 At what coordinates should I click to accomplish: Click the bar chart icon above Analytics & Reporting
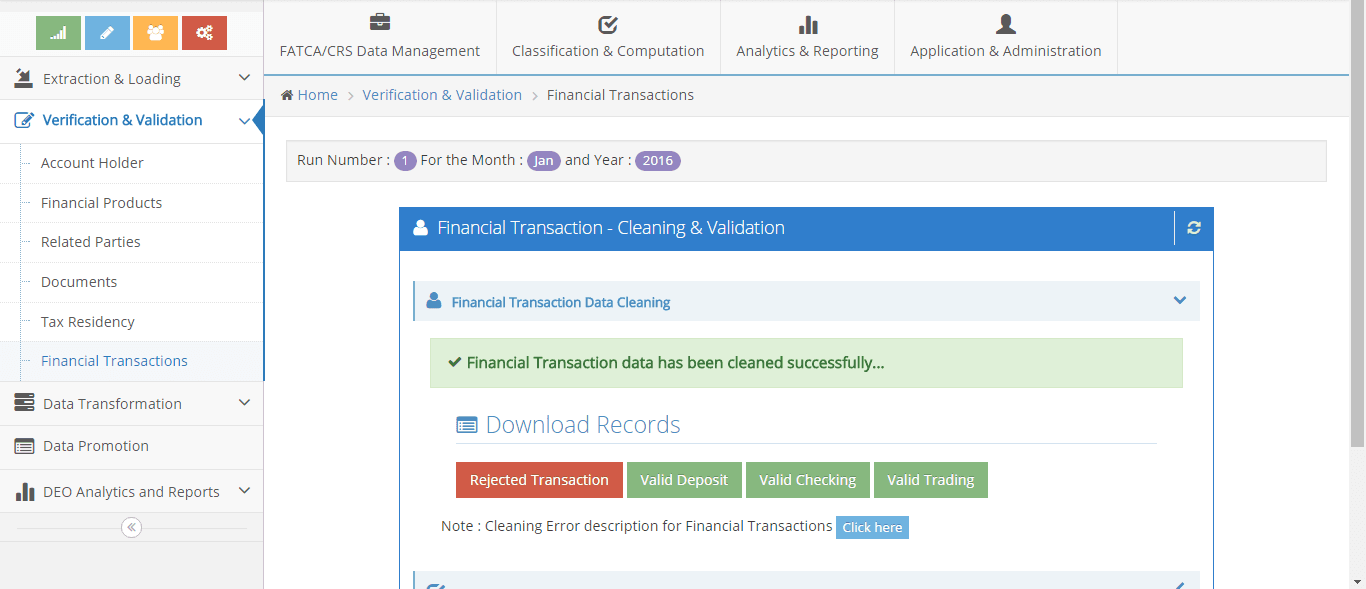808,24
